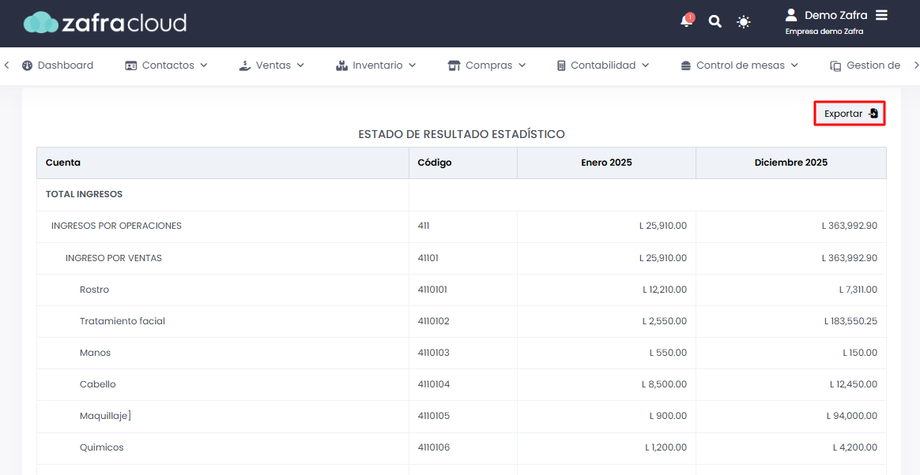Expand the Contabilidad chevron
Image resolution: width=920 pixels, height=475 pixels.
[x=645, y=65]
